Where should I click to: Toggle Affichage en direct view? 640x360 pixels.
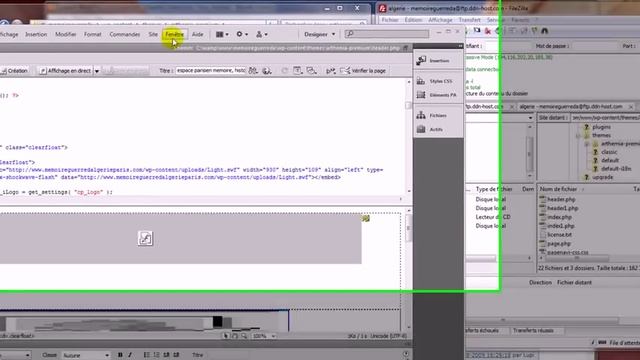(x=65, y=71)
